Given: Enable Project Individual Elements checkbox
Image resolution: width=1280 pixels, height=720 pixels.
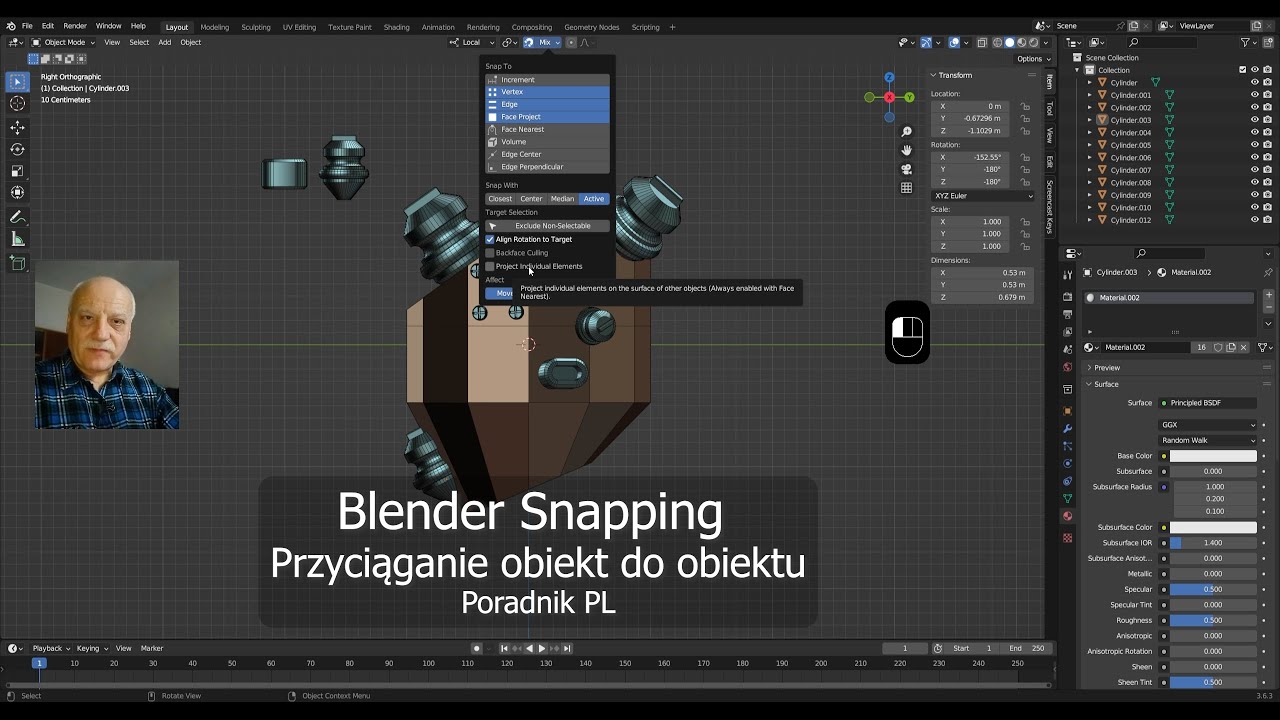Looking at the screenshot, I should pyautogui.click(x=490, y=266).
